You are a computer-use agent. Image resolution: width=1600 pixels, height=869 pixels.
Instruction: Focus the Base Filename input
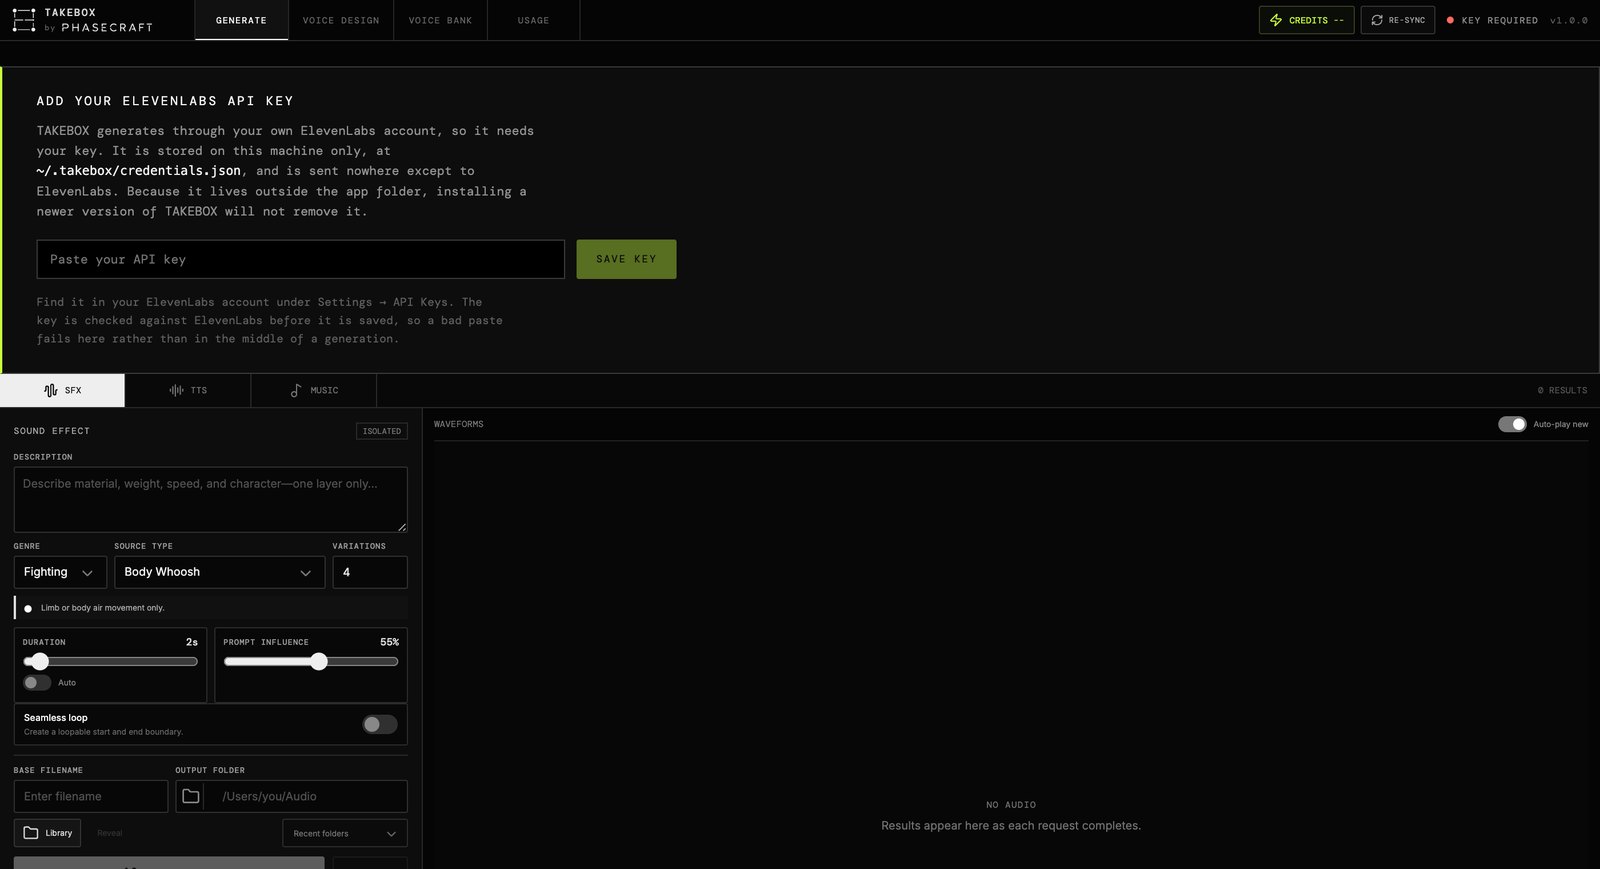[91, 796]
